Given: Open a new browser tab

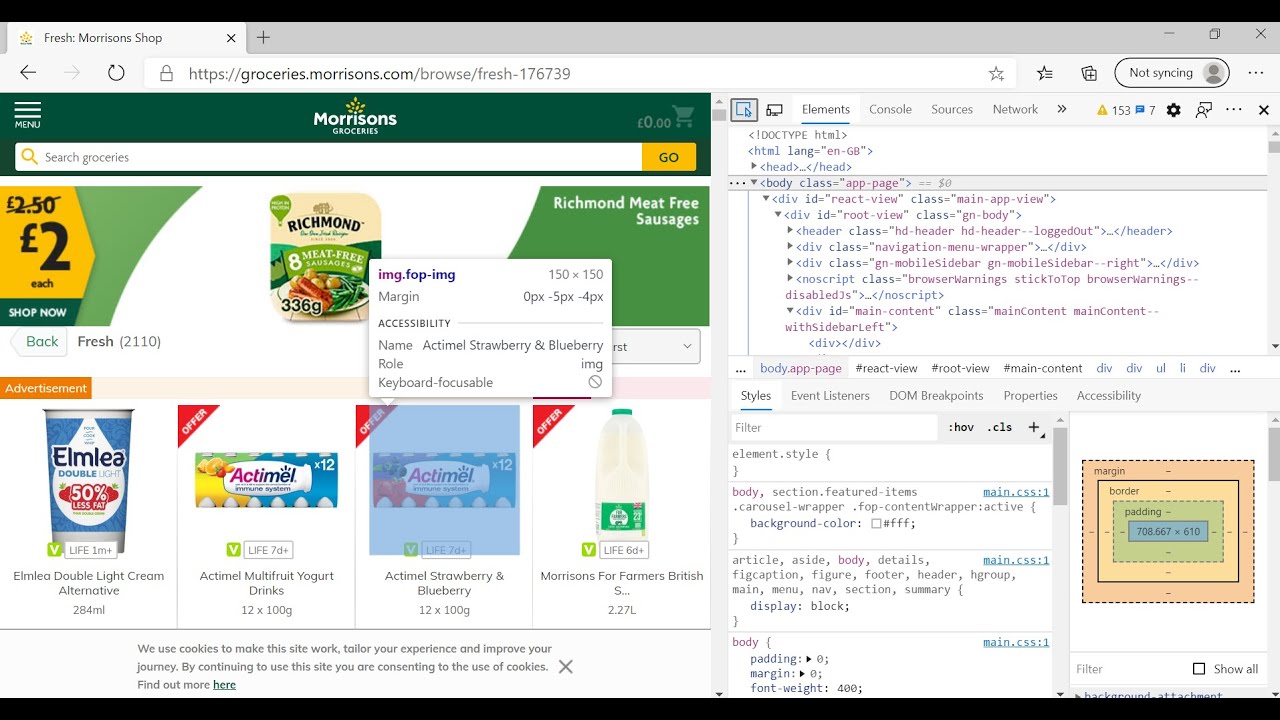Looking at the screenshot, I should pos(263,38).
